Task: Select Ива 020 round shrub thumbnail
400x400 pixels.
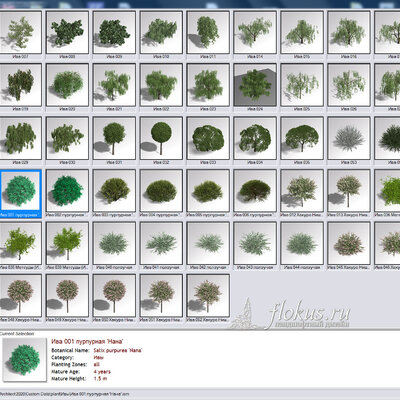Action: (67, 85)
